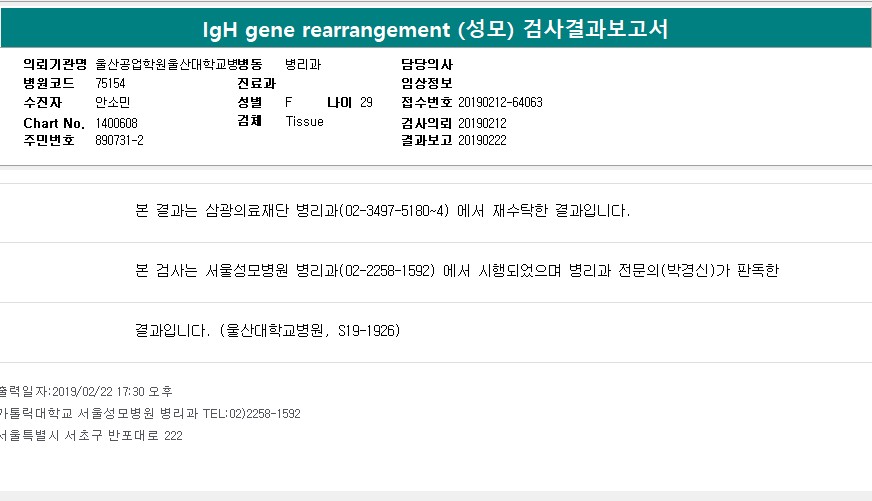Select the 담당의사 field label
Screen dimensions: 872x501
(427, 64)
